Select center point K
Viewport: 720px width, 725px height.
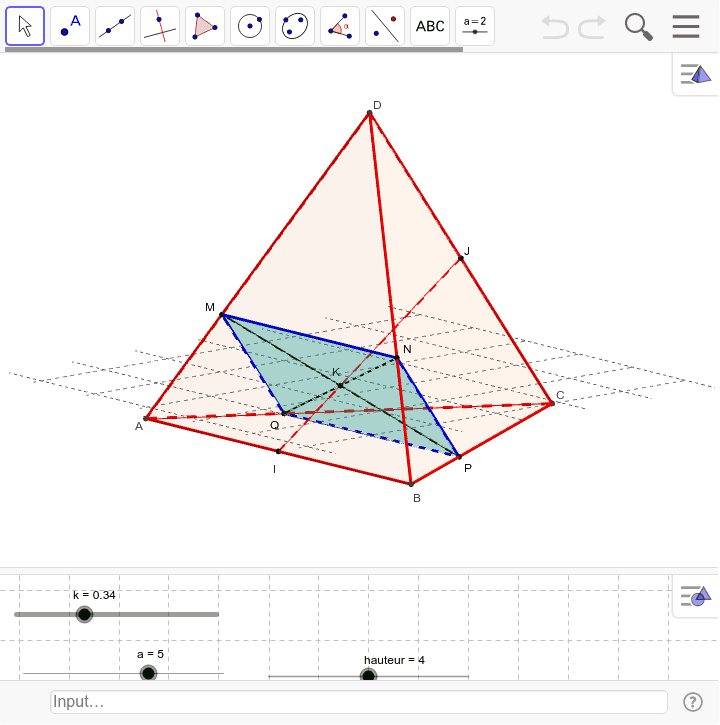tap(340, 385)
